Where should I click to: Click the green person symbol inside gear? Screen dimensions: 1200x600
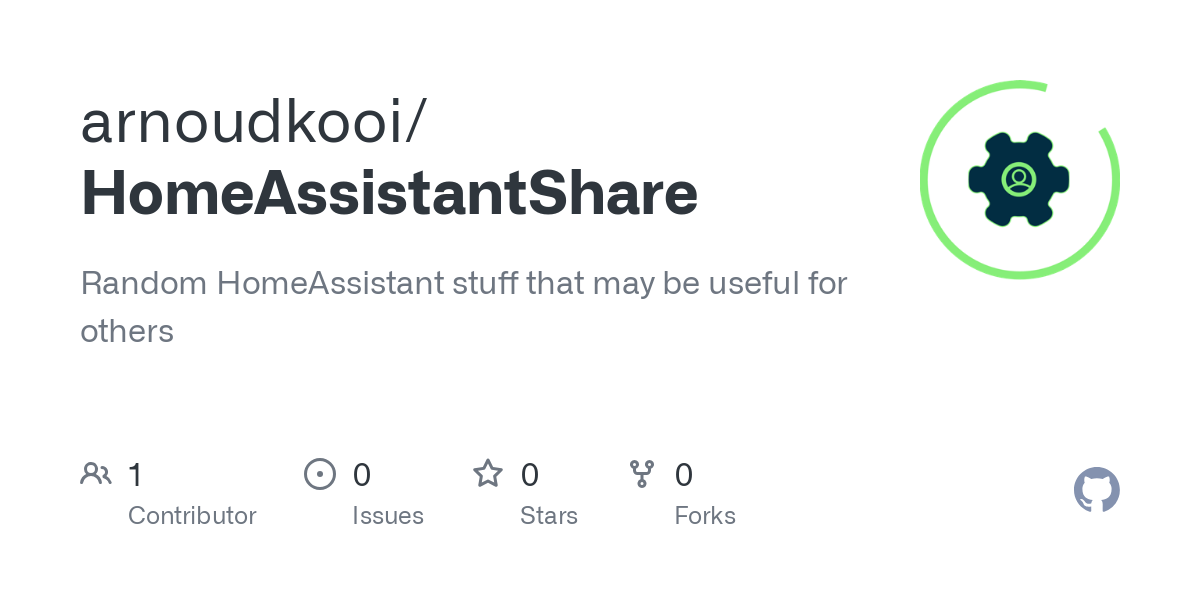click(x=1019, y=179)
